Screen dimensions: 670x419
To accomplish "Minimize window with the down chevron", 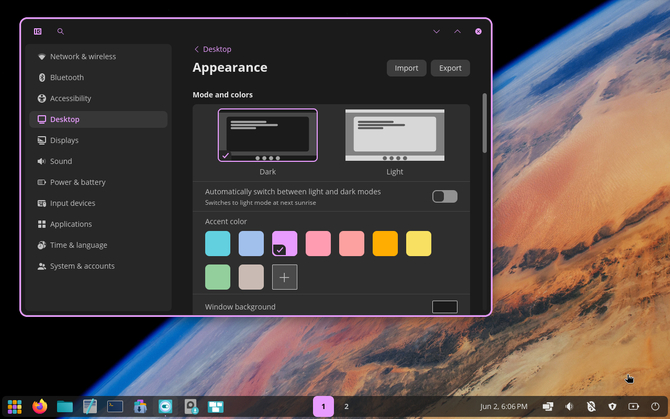I will point(436,31).
